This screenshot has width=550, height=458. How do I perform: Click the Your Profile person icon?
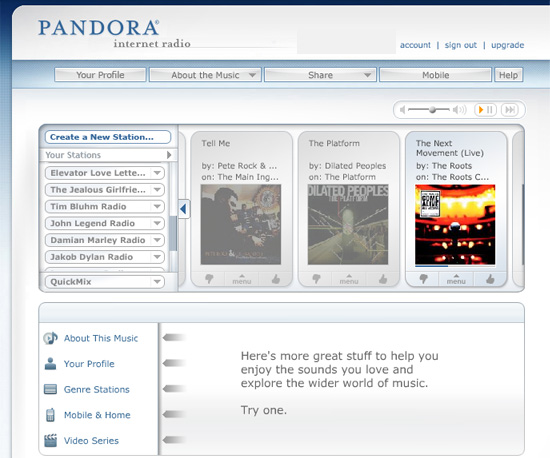50,364
